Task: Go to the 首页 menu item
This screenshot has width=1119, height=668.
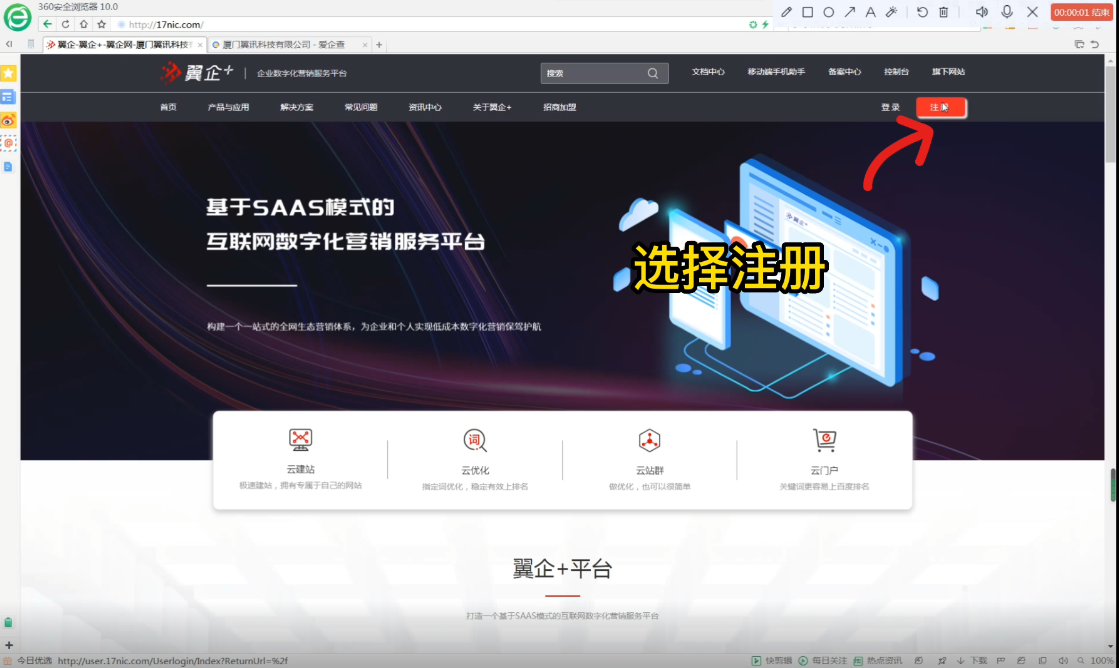Action: [168, 108]
